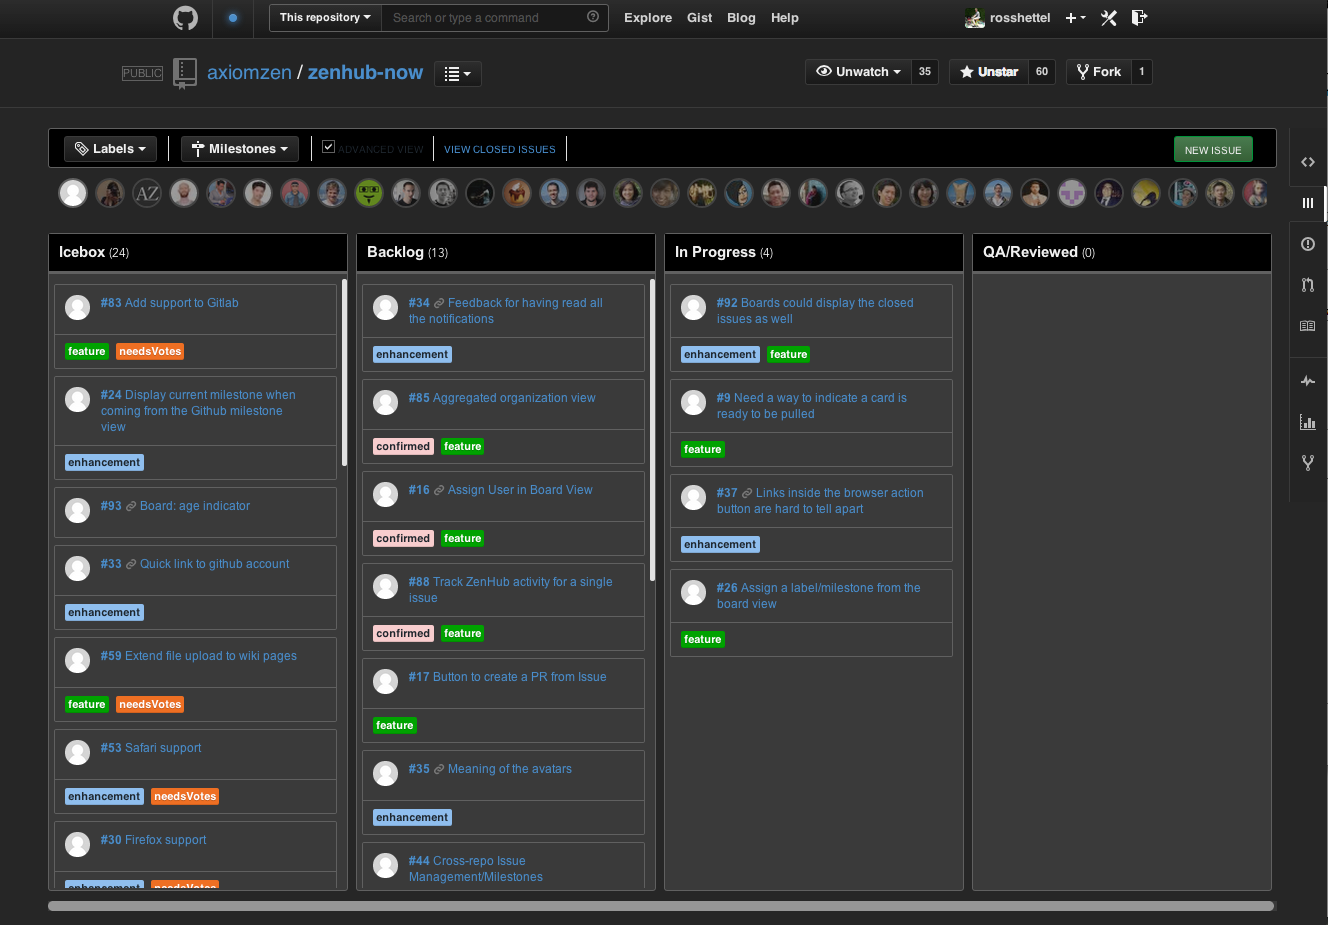Select the first blank avatar filter
The image size is (1328, 925).
pyautogui.click(x=73, y=193)
